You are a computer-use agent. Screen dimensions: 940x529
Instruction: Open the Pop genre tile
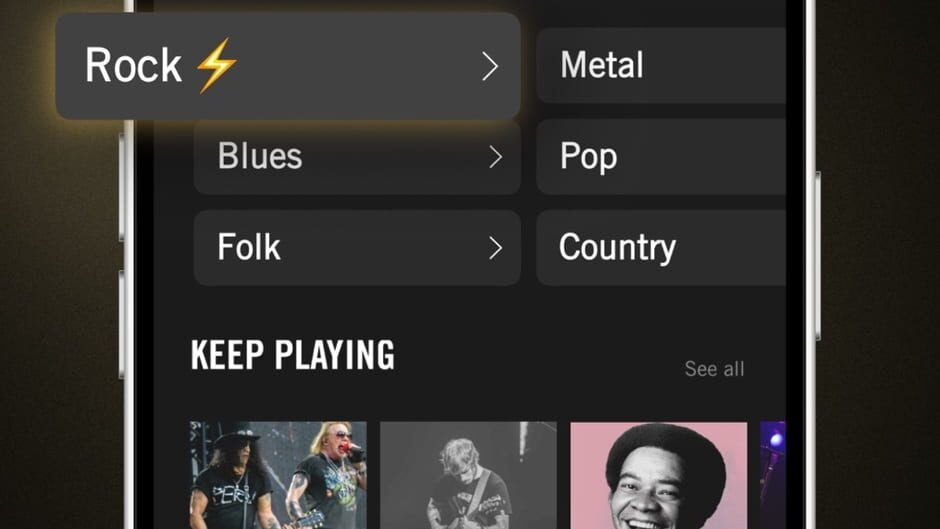pyautogui.click(x=661, y=157)
